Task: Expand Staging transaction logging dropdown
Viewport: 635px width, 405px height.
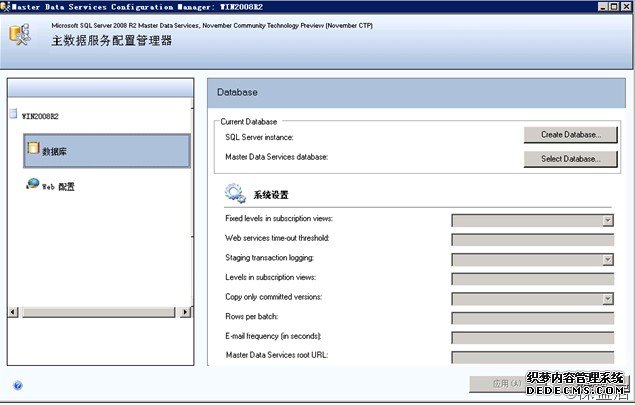Action: click(x=607, y=259)
